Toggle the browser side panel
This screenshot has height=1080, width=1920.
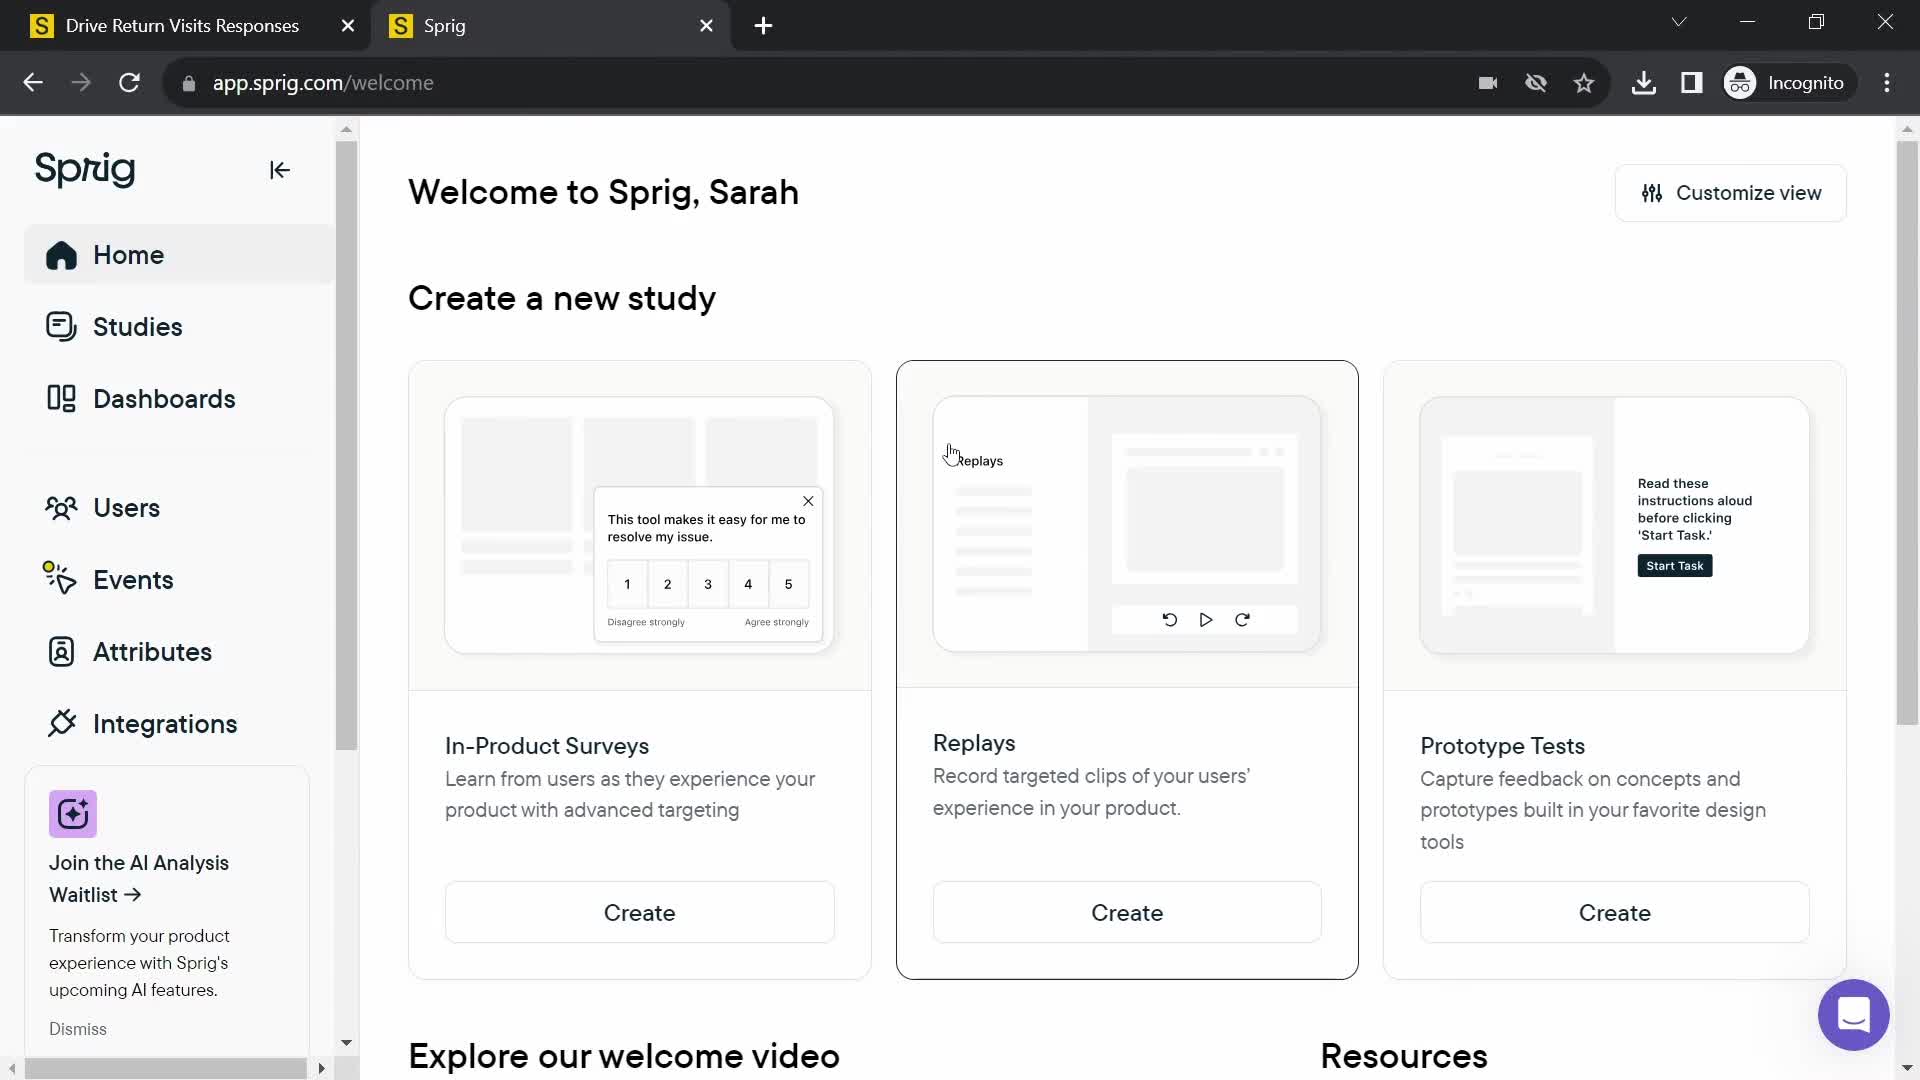(x=1692, y=83)
